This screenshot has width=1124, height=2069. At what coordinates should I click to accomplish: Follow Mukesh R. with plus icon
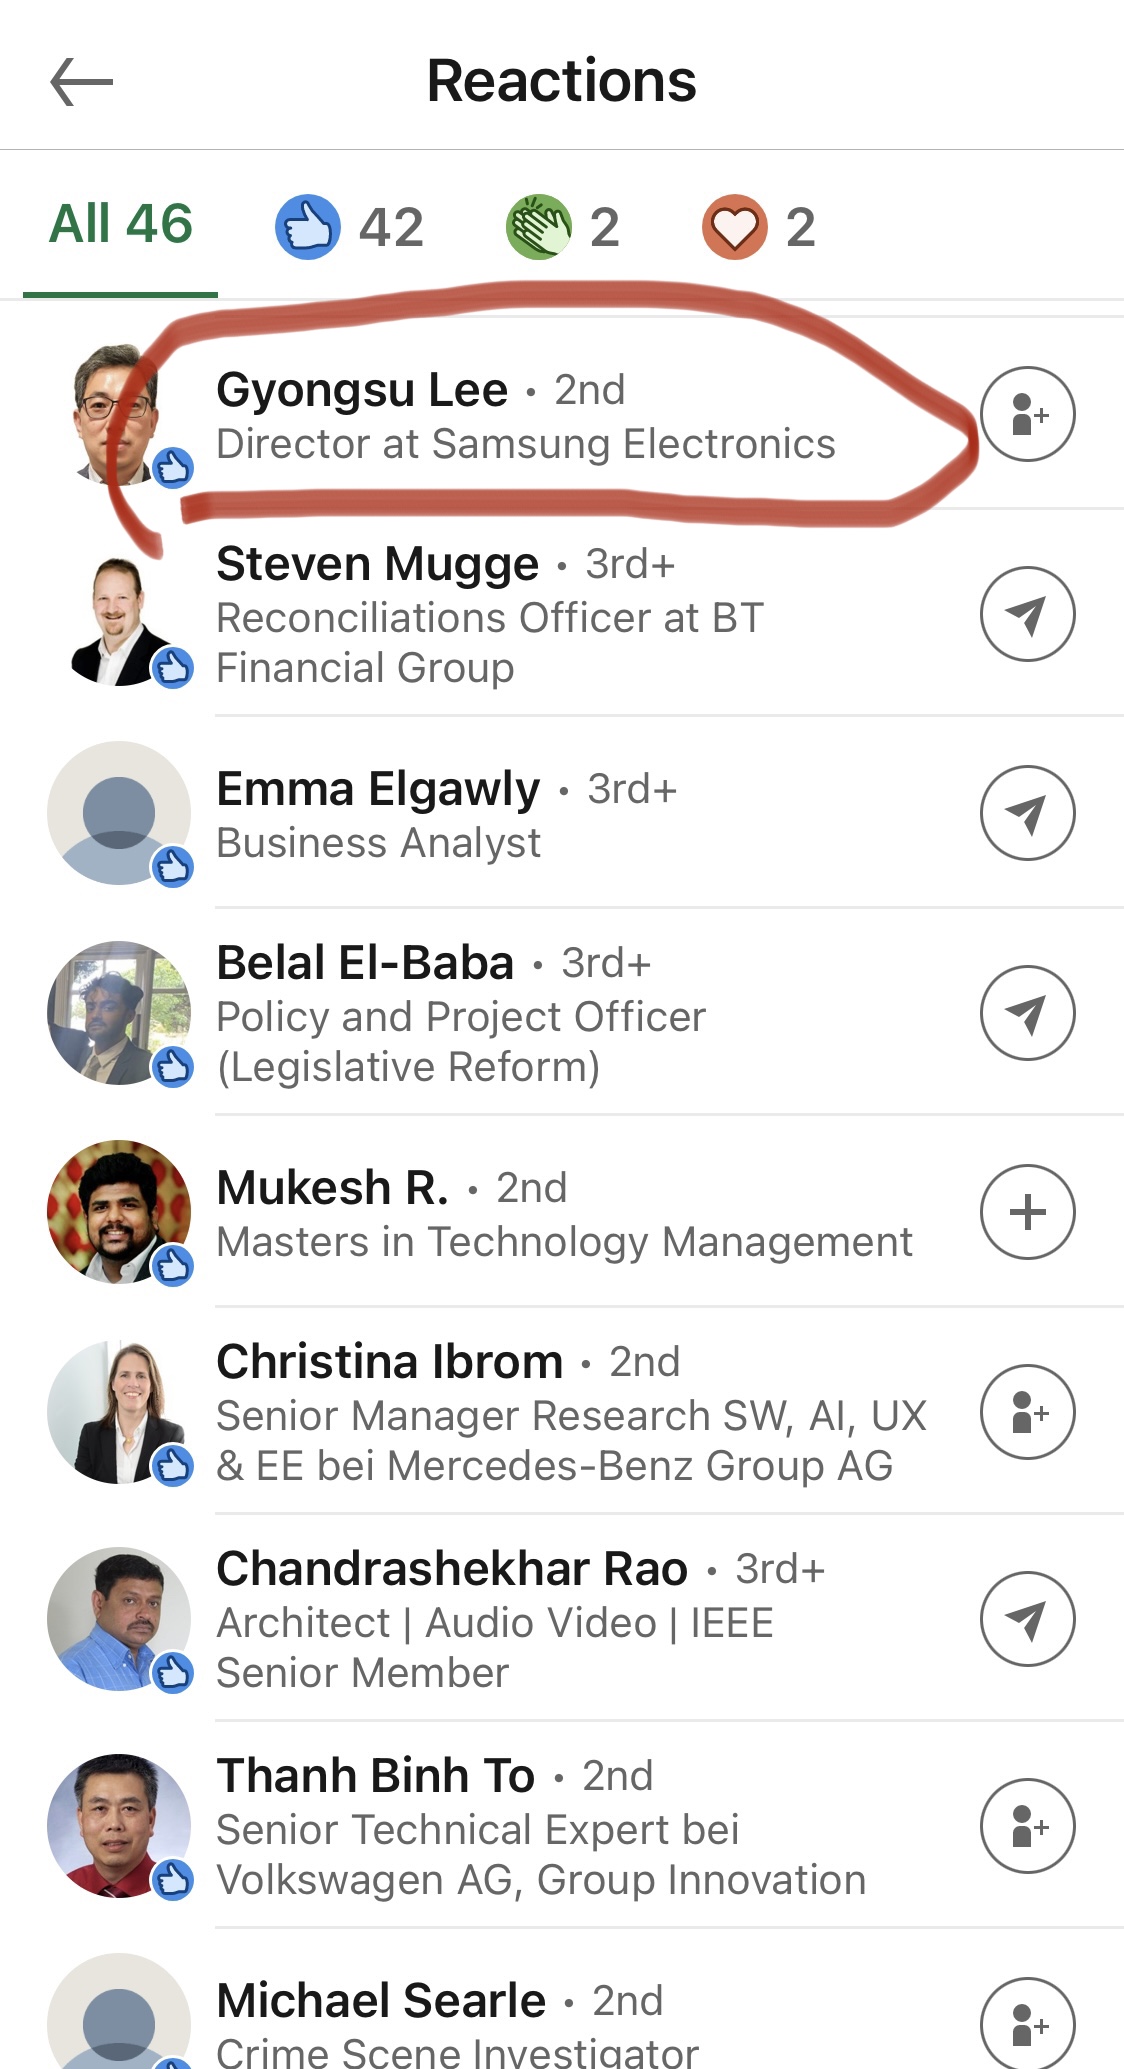pos(1027,1212)
